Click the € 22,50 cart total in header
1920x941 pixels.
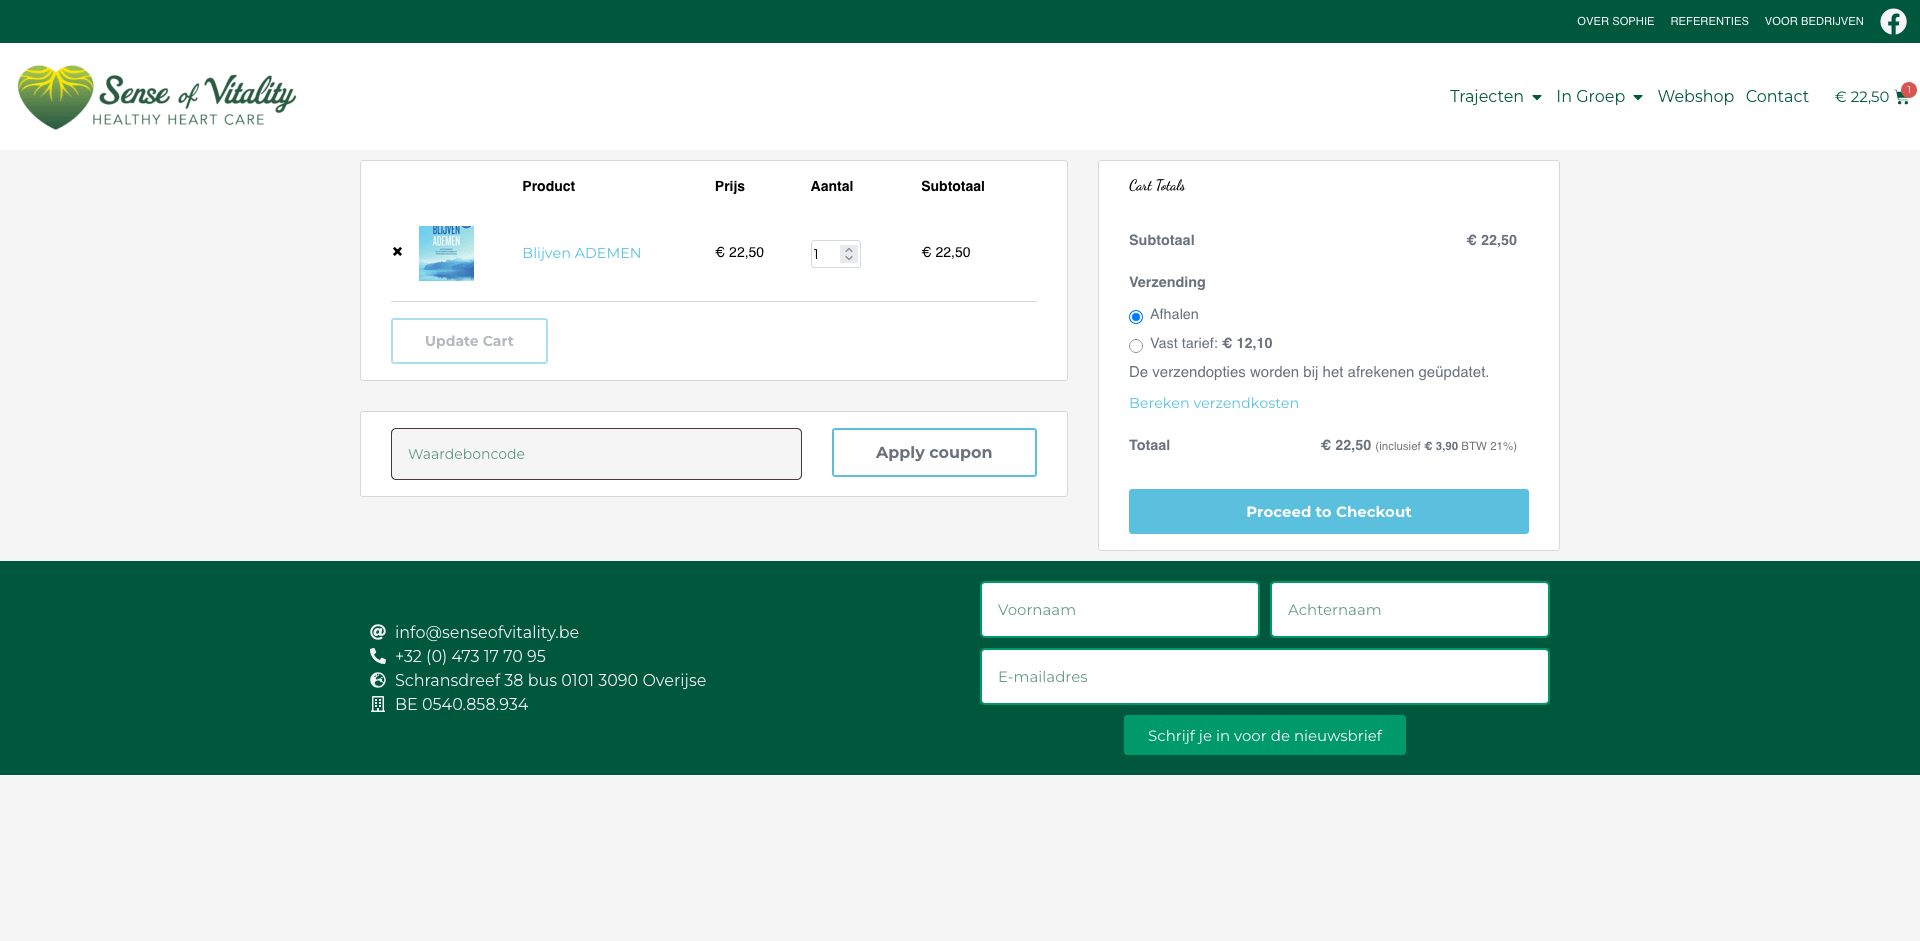pyautogui.click(x=1861, y=97)
